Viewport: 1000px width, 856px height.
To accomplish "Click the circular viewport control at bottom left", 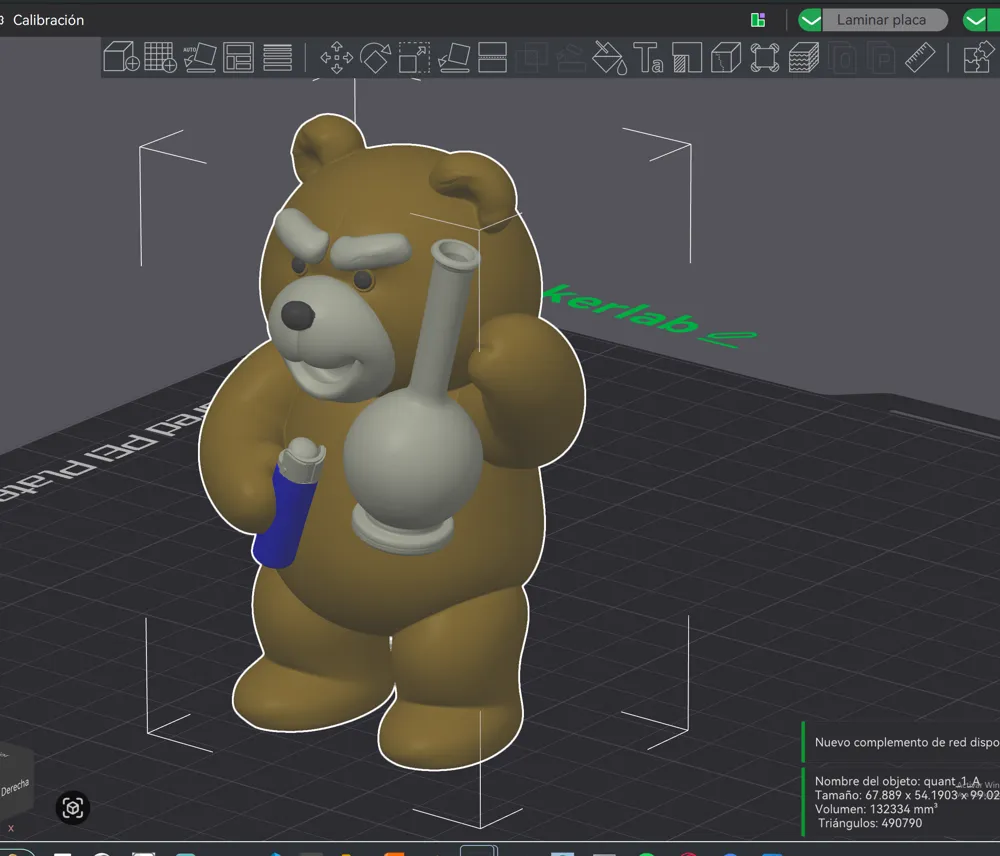I will point(72,808).
